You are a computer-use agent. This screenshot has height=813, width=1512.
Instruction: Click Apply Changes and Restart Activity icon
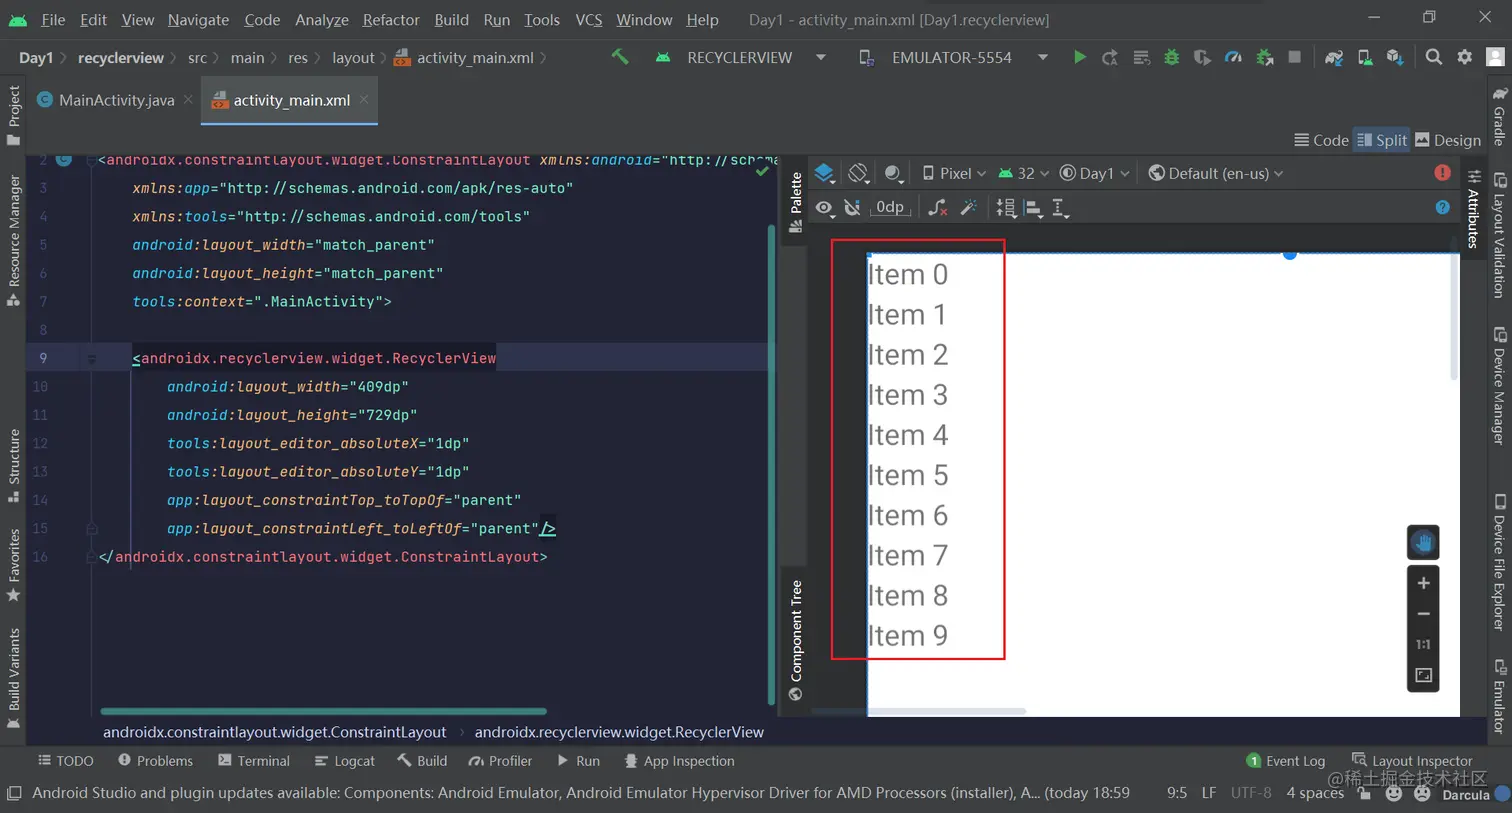click(1110, 58)
